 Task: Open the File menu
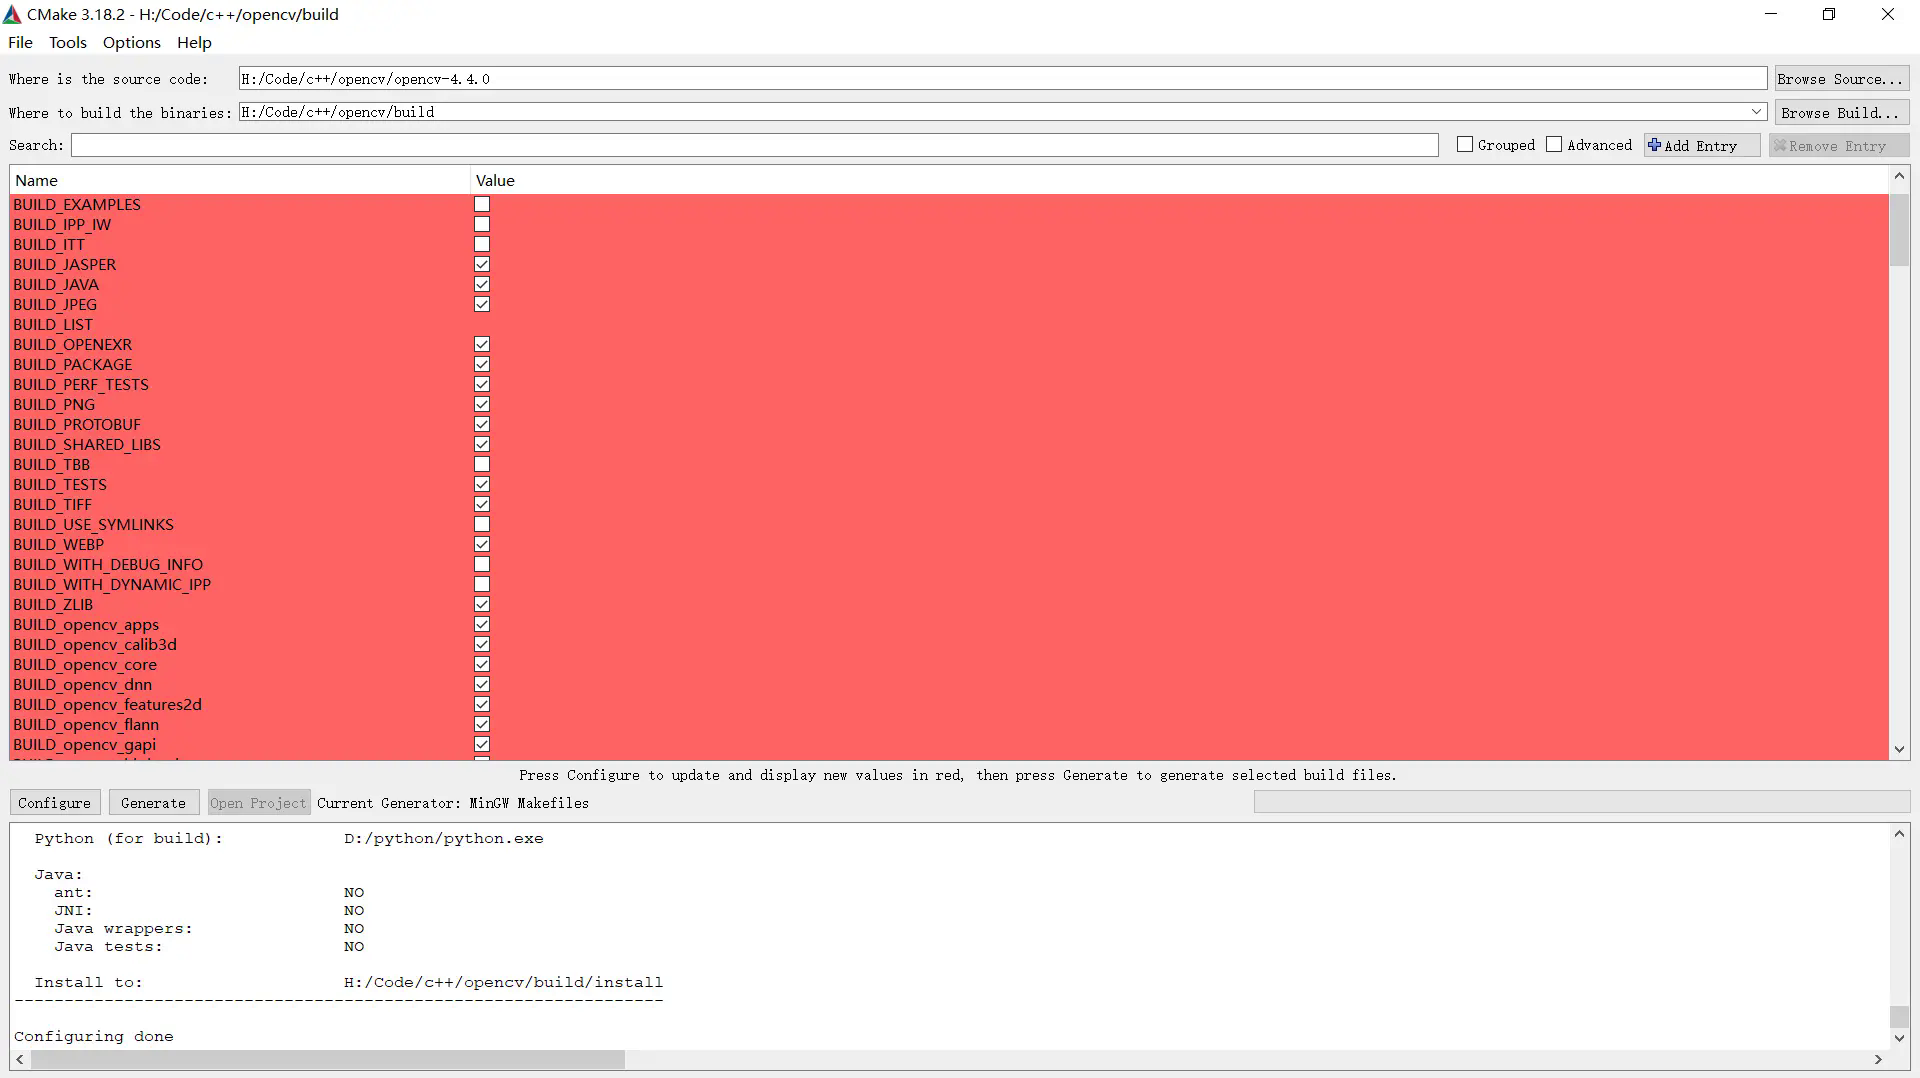point(20,42)
